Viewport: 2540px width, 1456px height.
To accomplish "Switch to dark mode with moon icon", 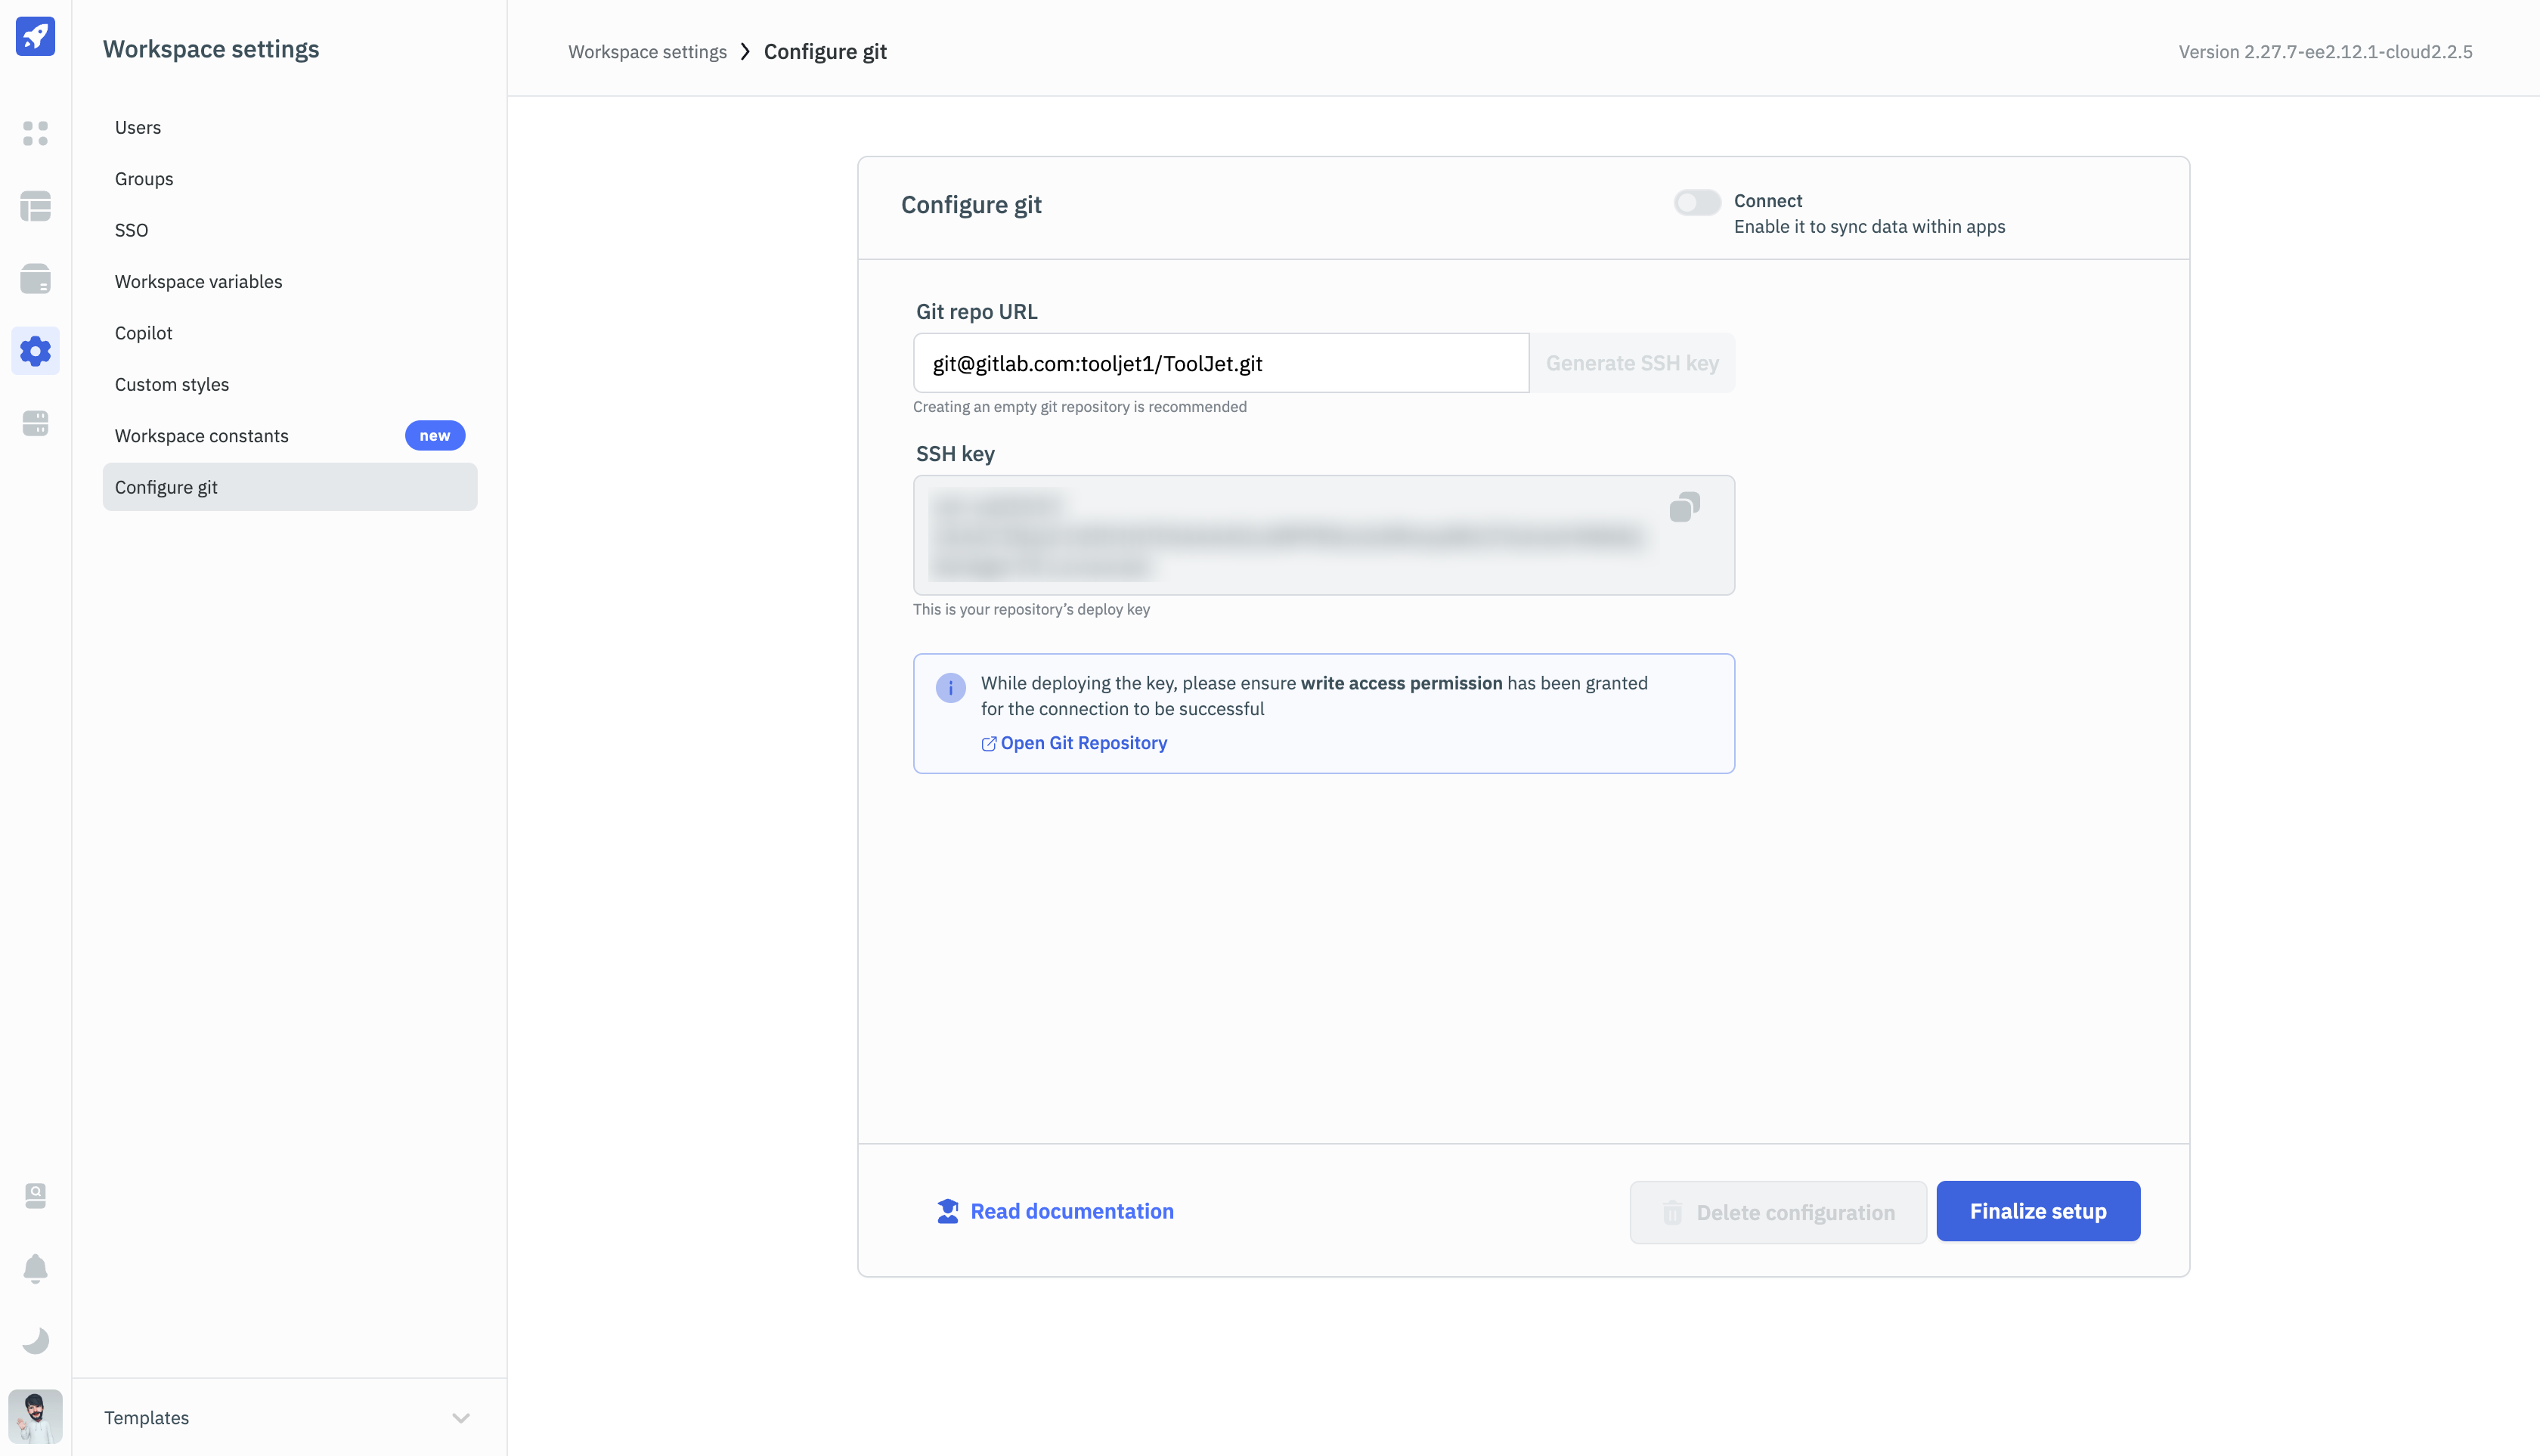I will point(35,1340).
